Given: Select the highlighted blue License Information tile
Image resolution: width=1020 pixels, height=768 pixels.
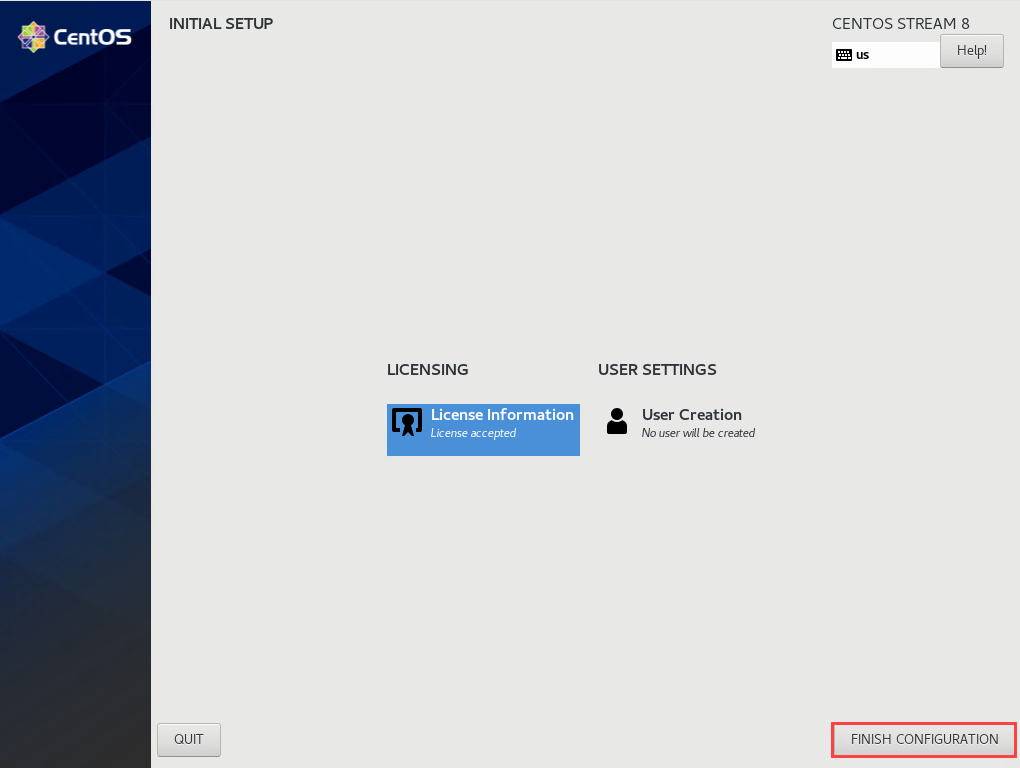Looking at the screenshot, I should pos(483,429).
